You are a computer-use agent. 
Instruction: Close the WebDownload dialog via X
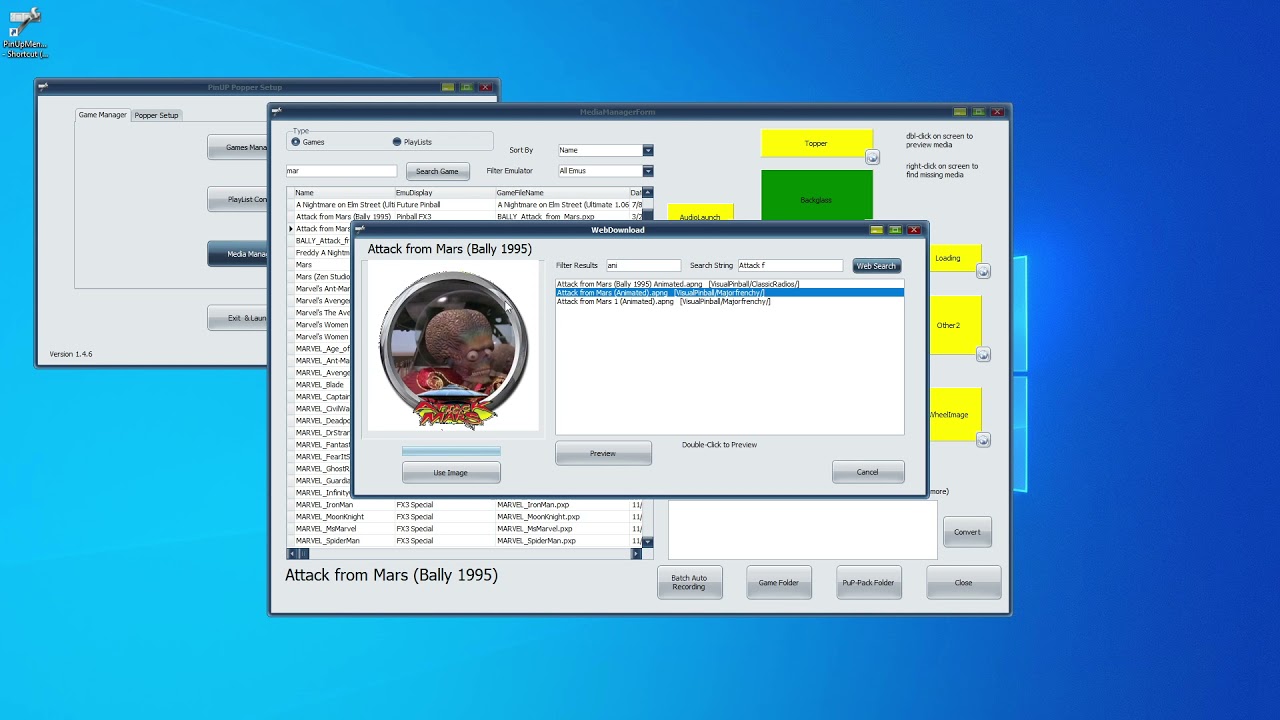tap(913, 230)
